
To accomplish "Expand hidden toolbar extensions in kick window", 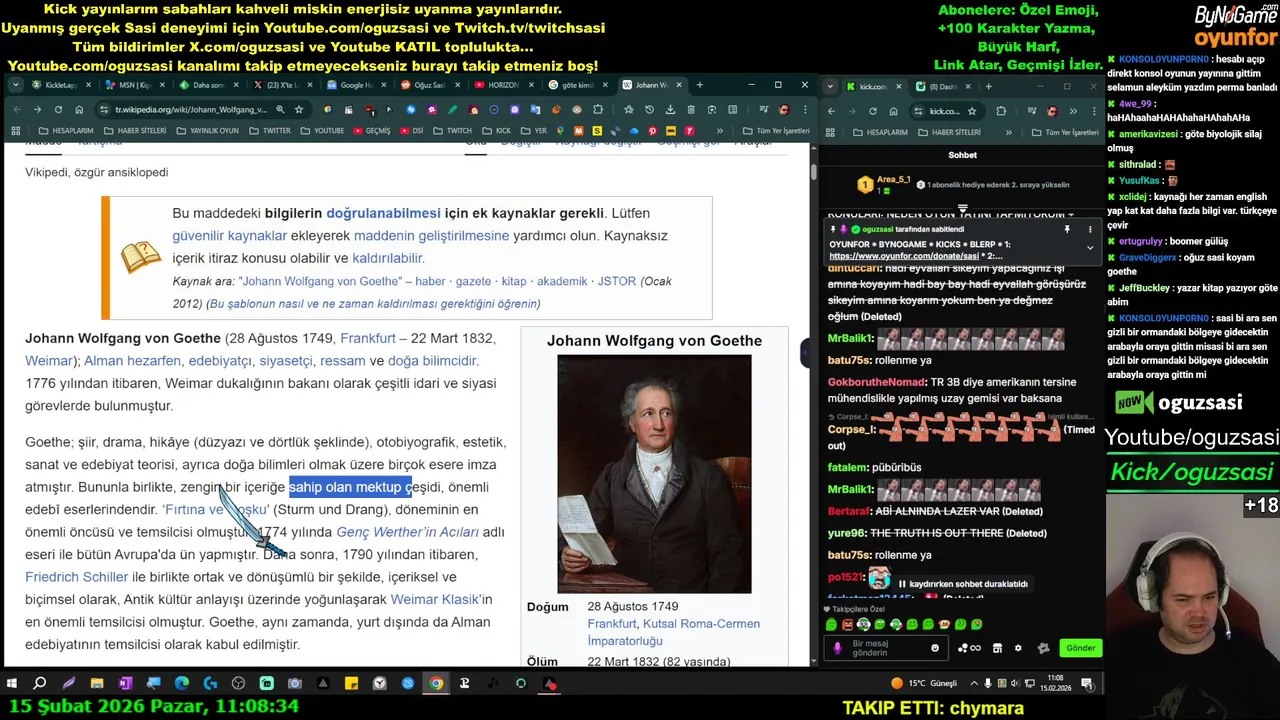I will (x=1073, y=111).
